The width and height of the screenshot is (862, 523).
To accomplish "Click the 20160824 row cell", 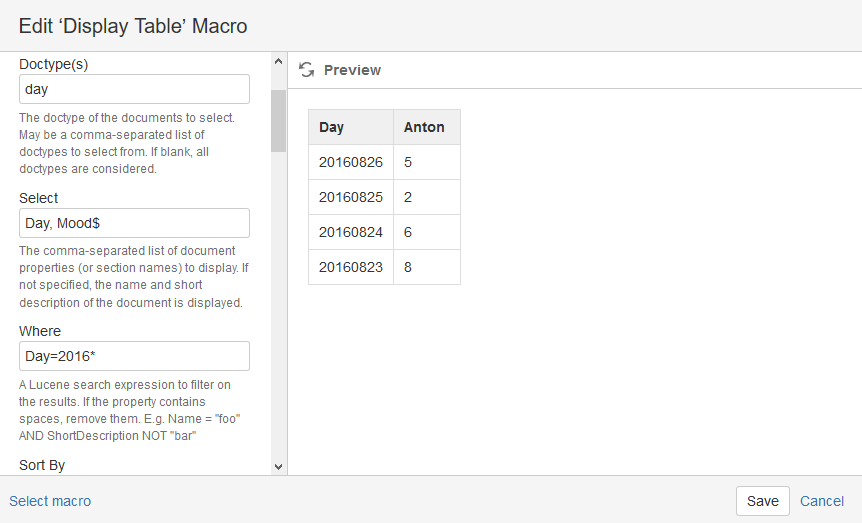I will tap(350, 232).
